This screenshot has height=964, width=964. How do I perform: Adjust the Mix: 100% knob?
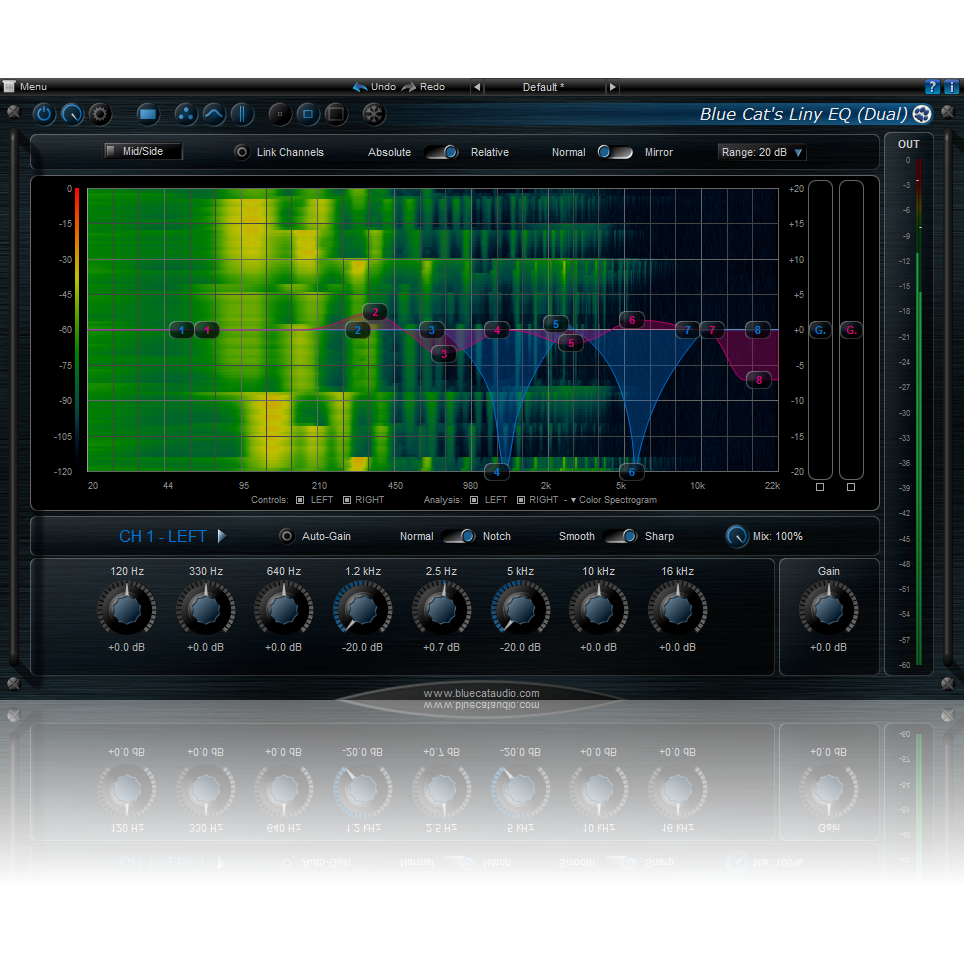tap(737, 536)
